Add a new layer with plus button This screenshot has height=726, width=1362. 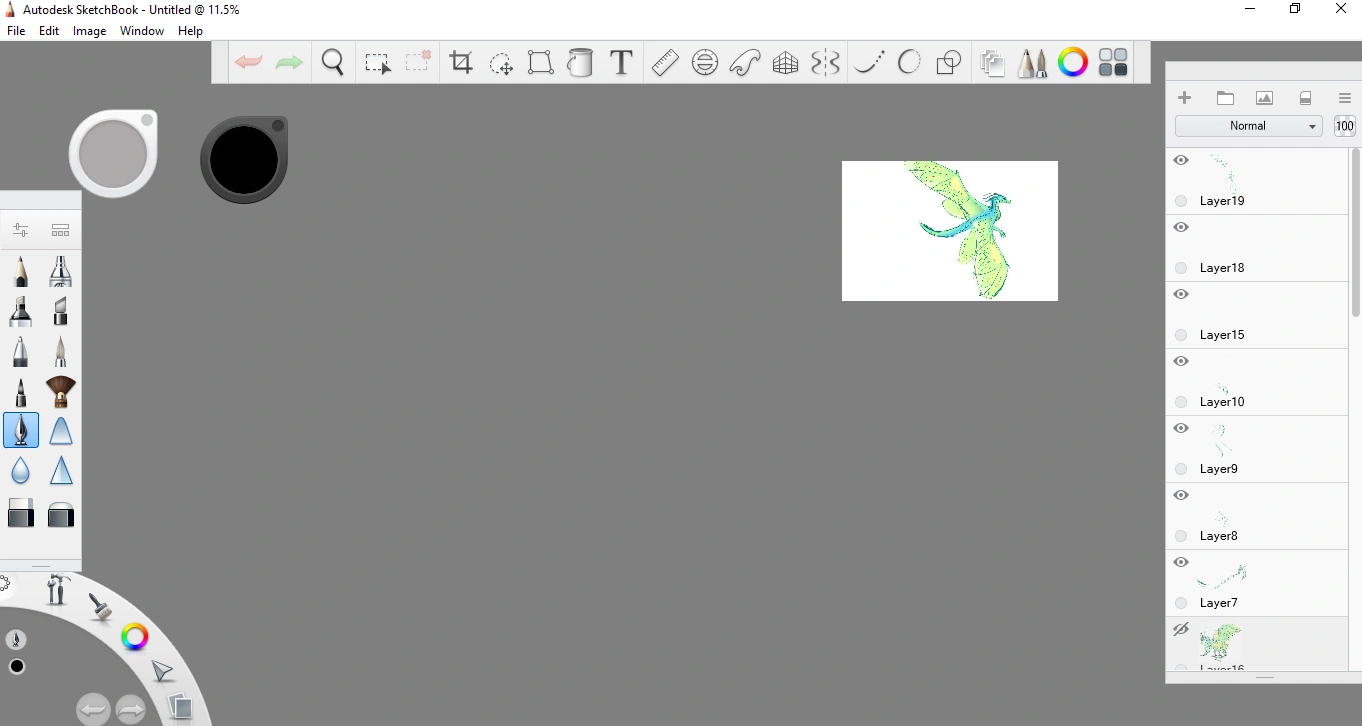(x=1185, y=98)
